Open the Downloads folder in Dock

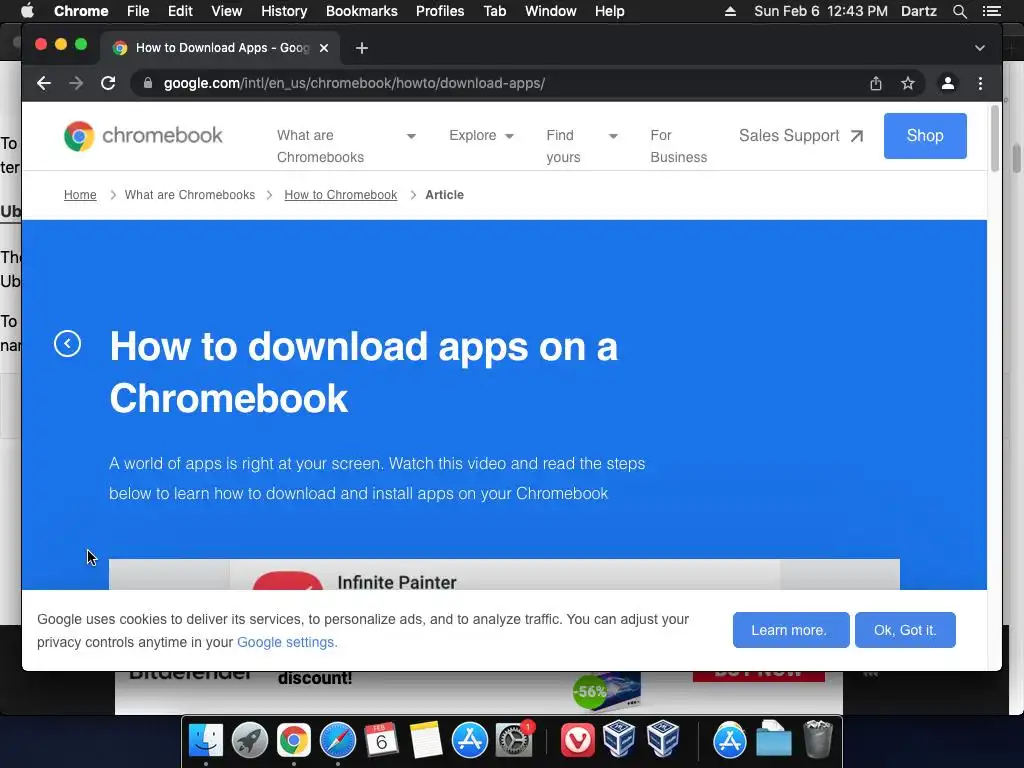point(774,739)
